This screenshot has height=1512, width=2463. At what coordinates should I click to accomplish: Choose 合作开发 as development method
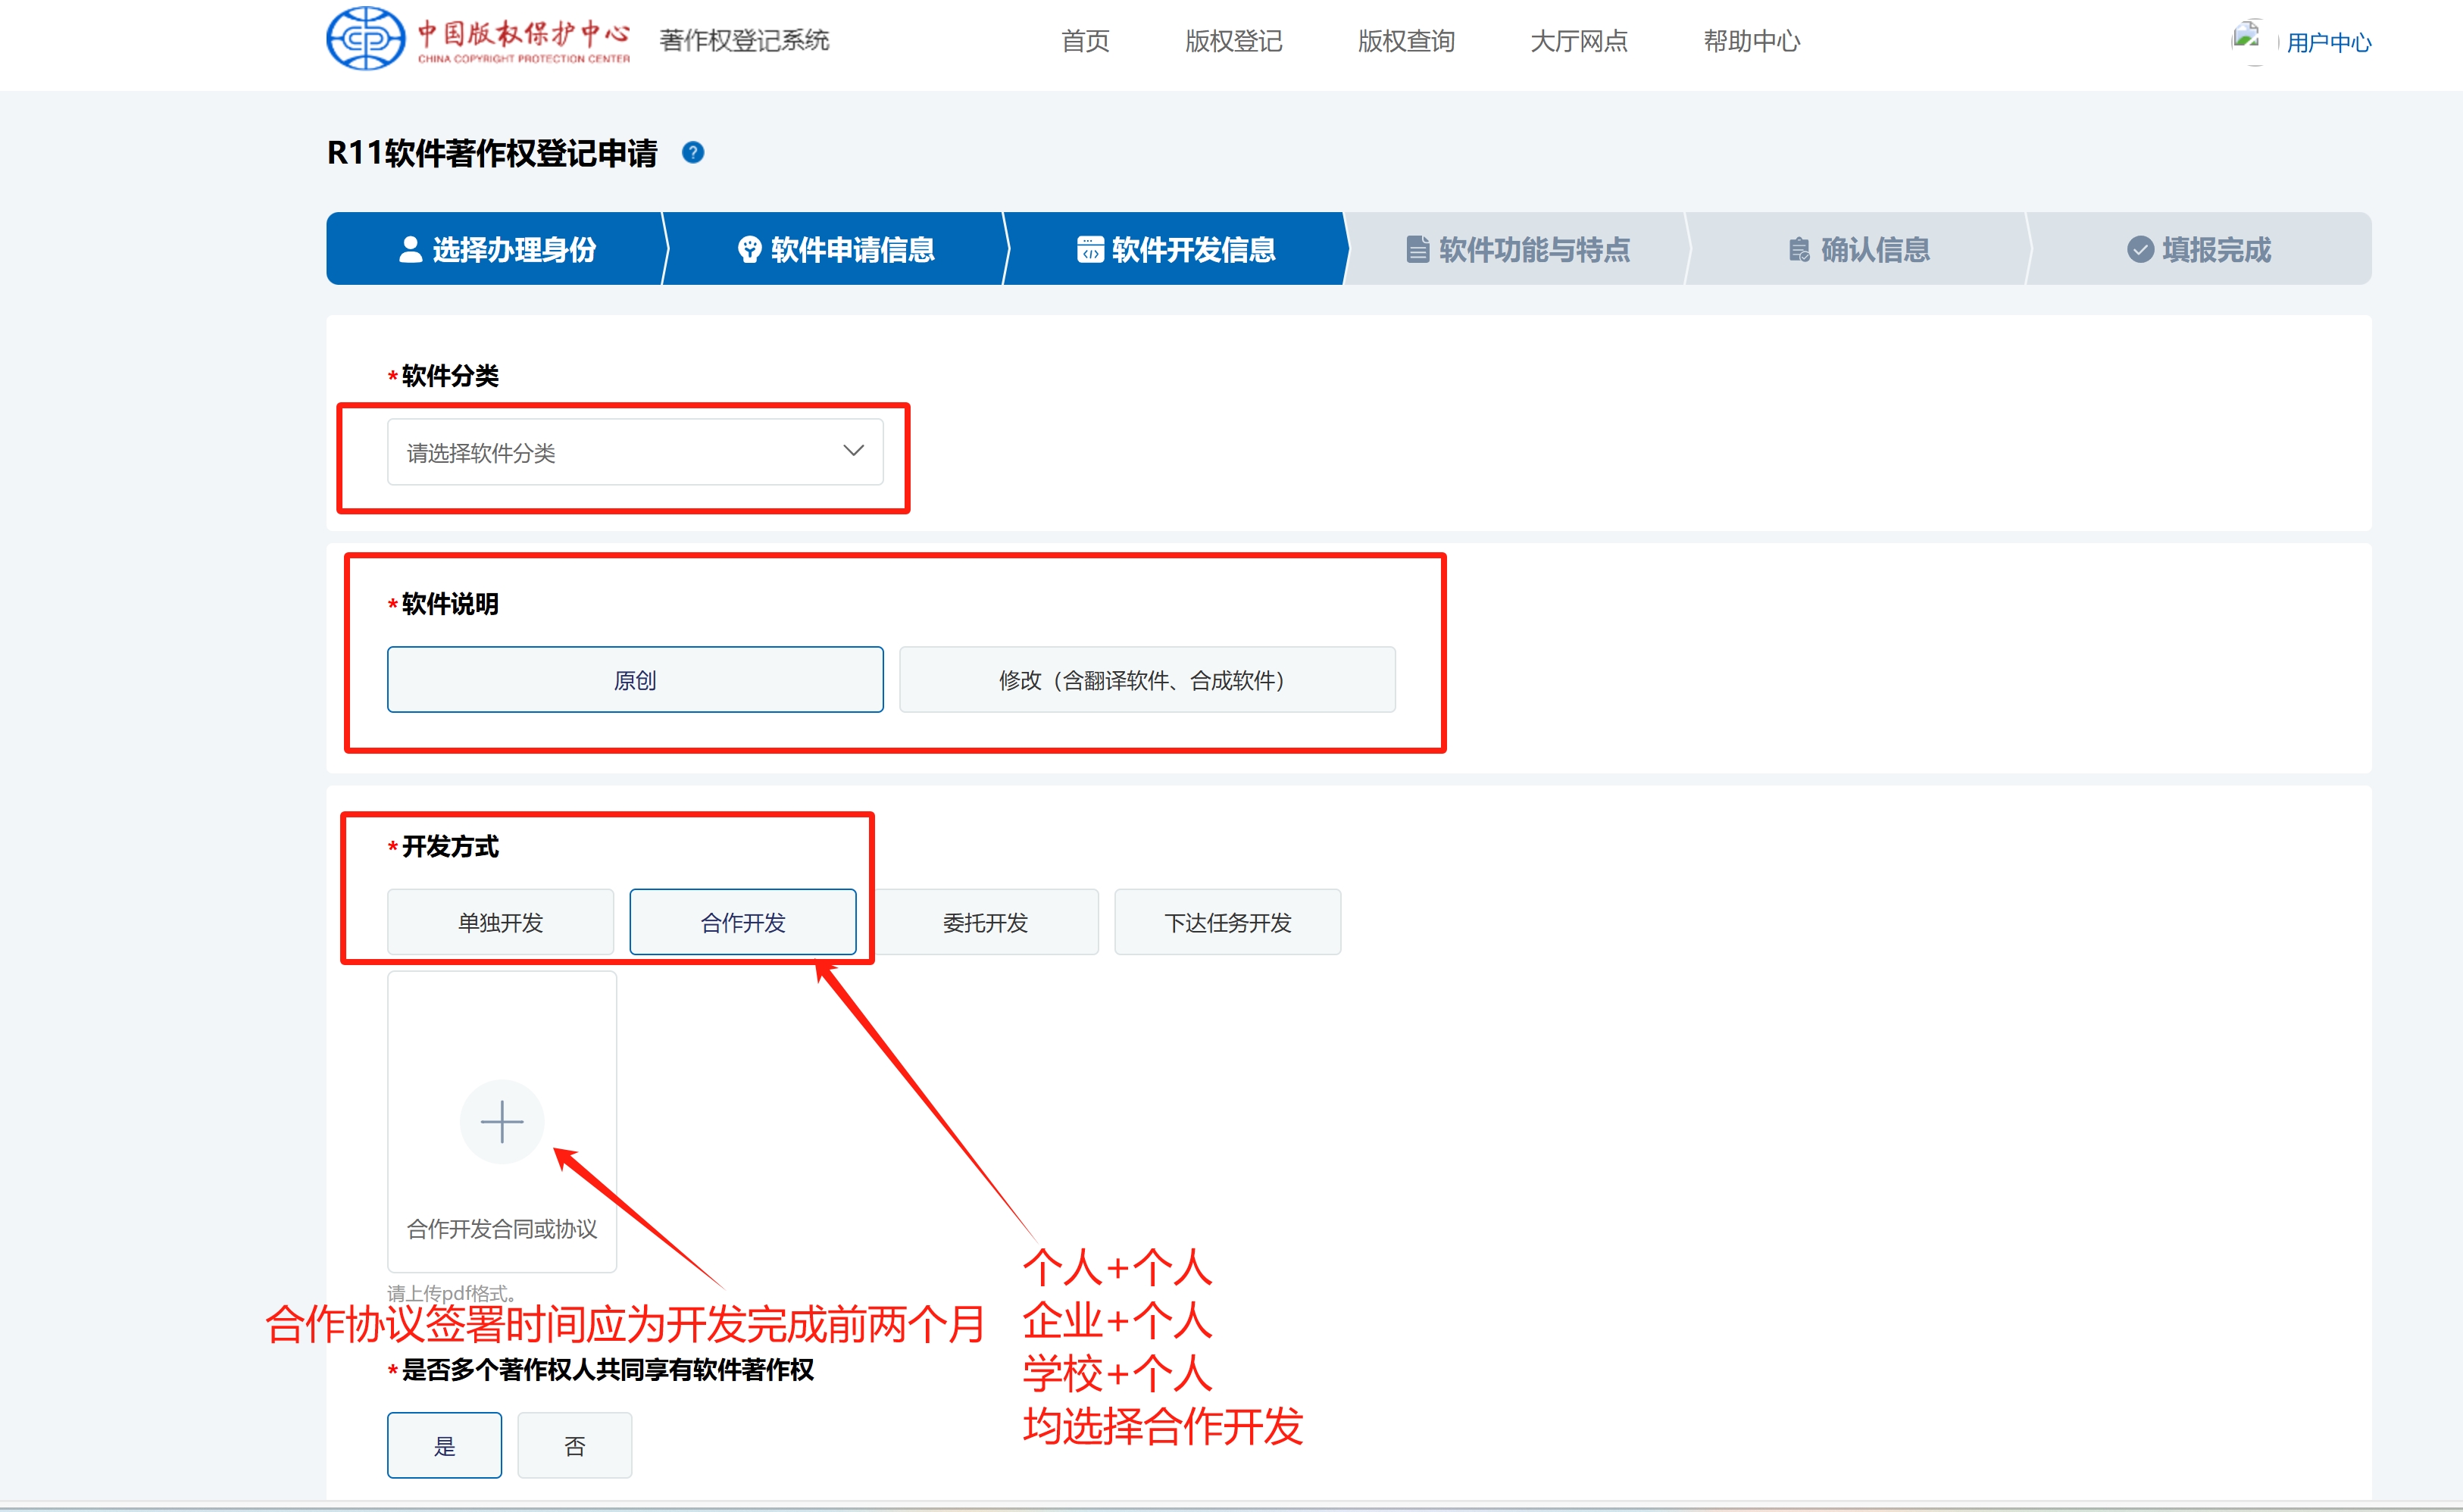743,922
